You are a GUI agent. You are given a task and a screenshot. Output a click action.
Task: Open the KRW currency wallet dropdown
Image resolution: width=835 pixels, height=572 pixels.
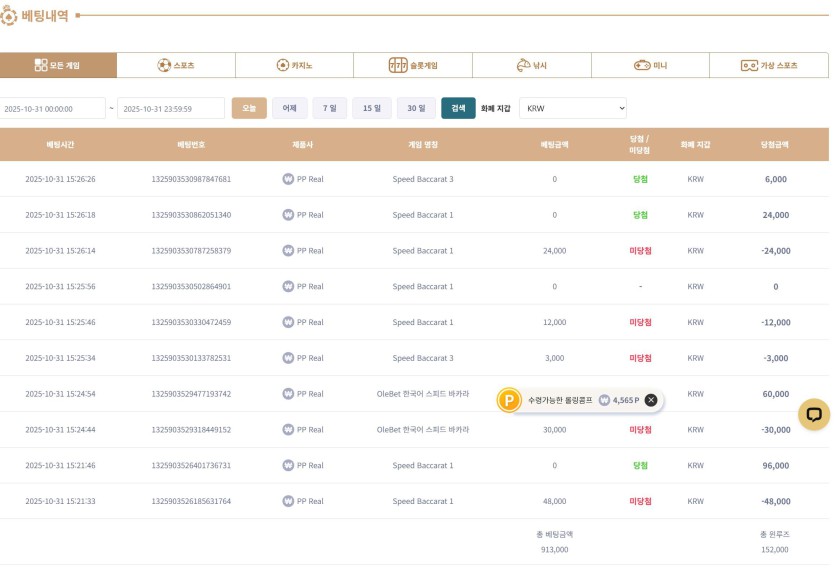pos(572,108)
